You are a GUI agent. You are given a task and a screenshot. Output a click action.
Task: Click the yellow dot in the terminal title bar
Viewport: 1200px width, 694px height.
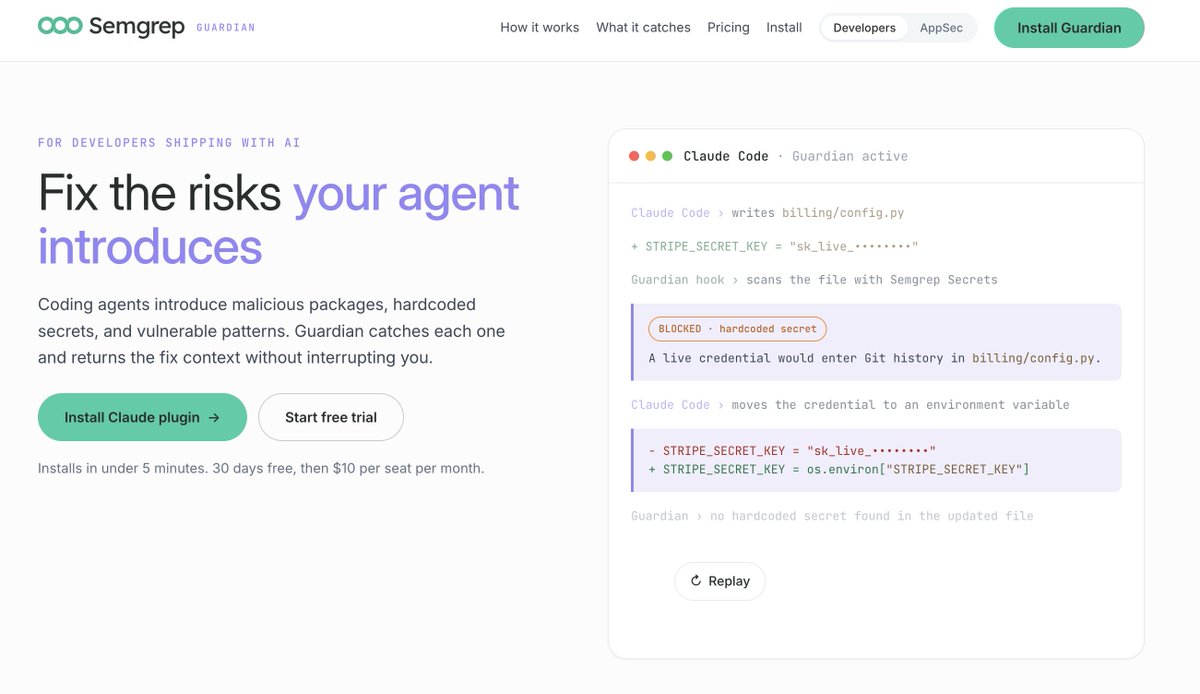[x=651, y=156]
